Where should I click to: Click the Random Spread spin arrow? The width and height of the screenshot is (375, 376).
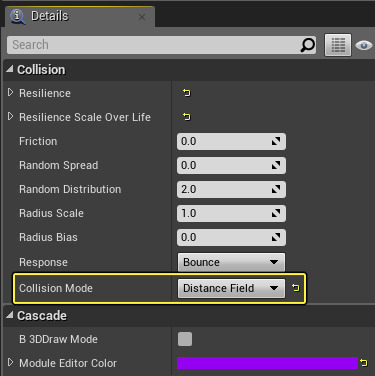click(x=276, y=165)
